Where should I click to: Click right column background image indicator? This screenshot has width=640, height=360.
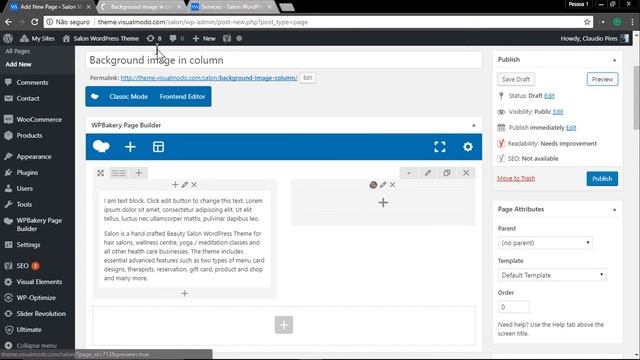pos(373,184)
